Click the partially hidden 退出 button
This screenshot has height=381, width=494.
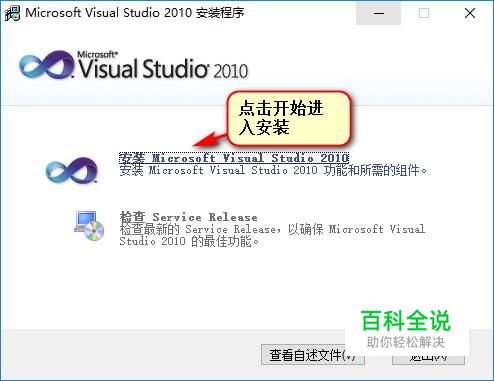coord(428,359)
